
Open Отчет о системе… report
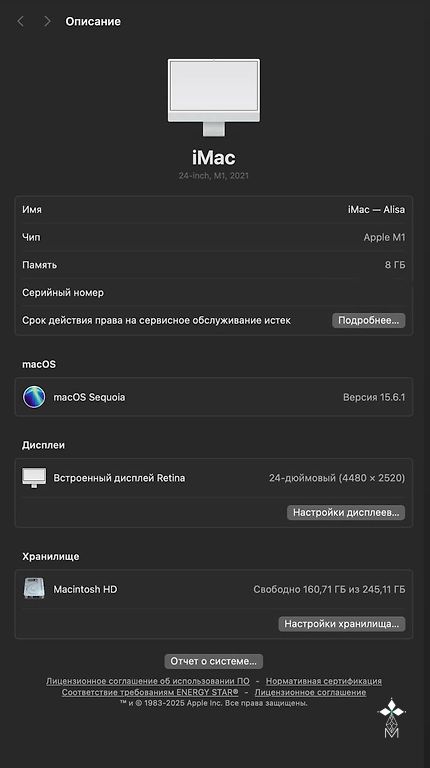coord(214,661)
